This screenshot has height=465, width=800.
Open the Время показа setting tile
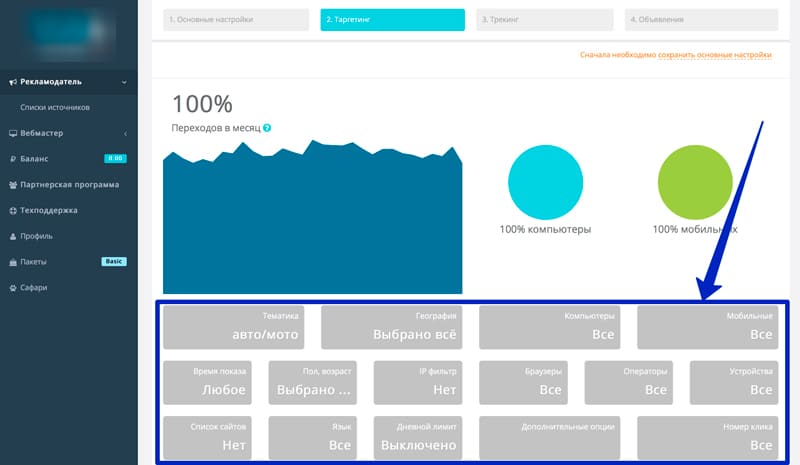coord(207,381)
